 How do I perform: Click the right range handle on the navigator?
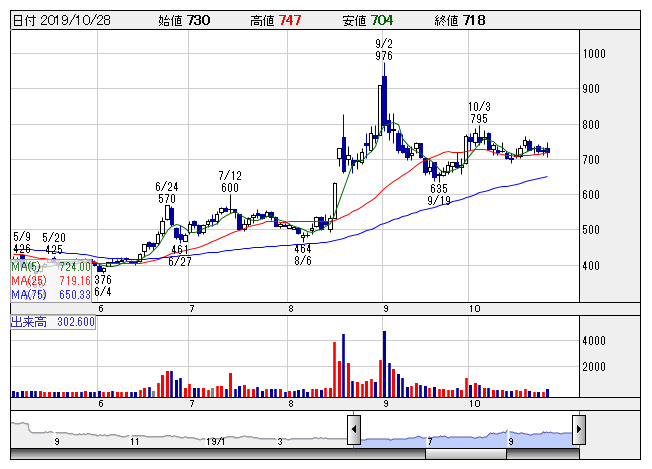coord(578,431)
